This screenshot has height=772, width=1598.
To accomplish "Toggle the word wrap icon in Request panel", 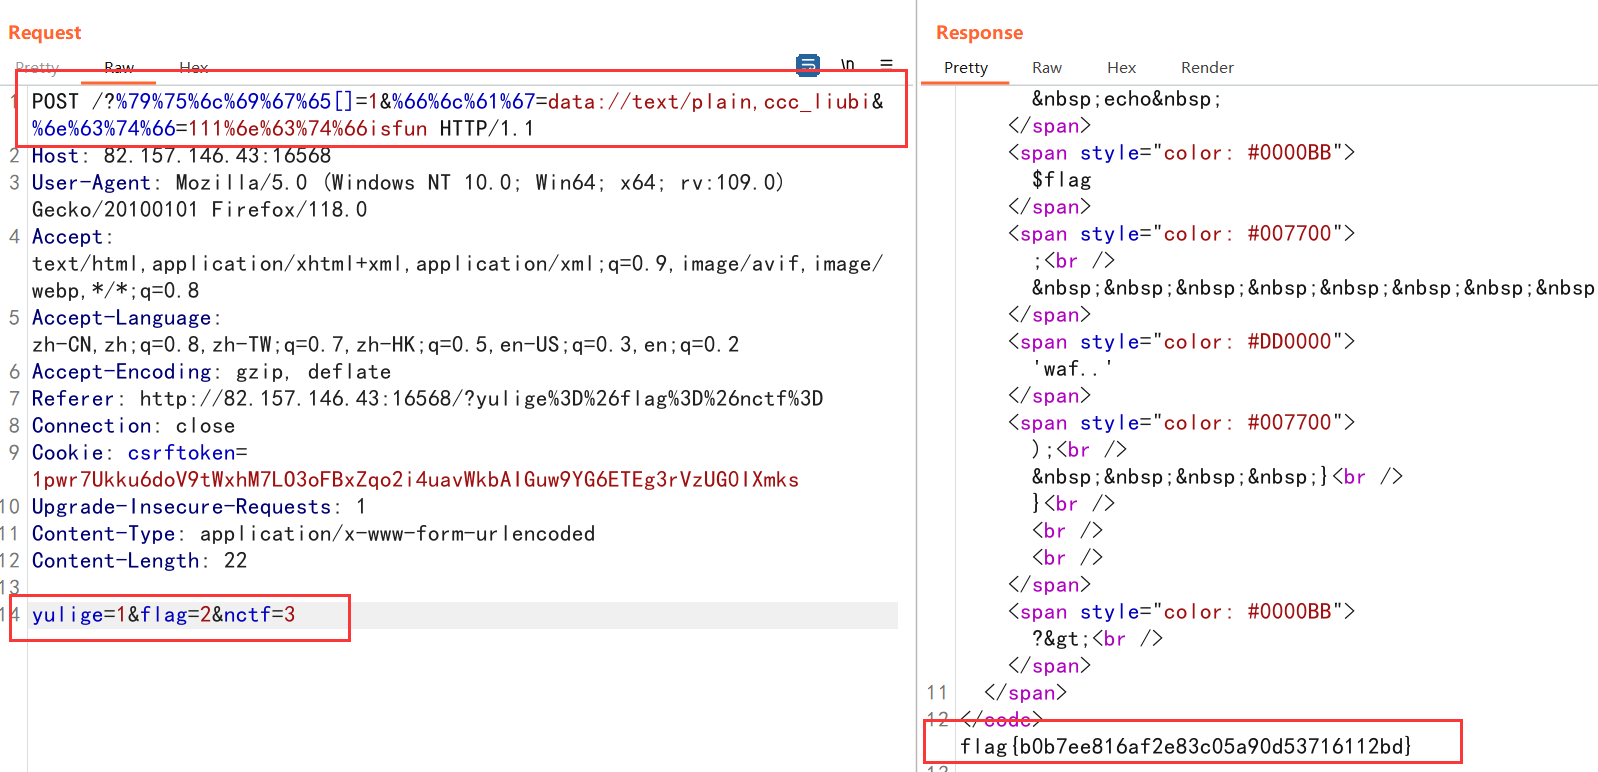I will [808, 66].
